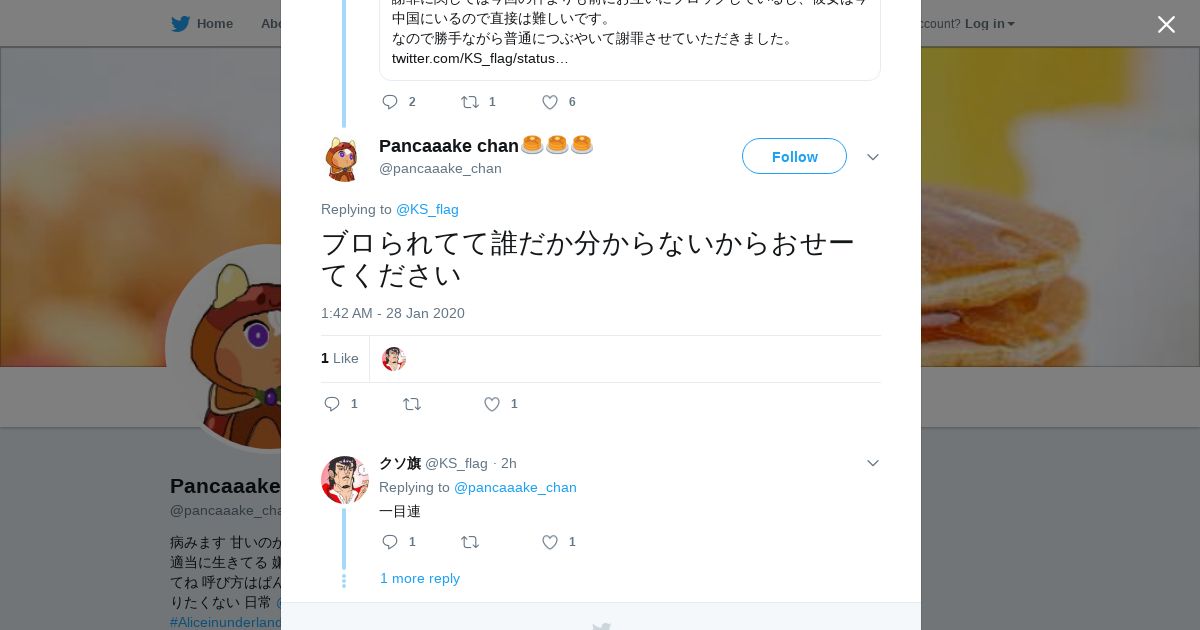
Task: Close the tweet overlay with X
Action: point(1166,24)
